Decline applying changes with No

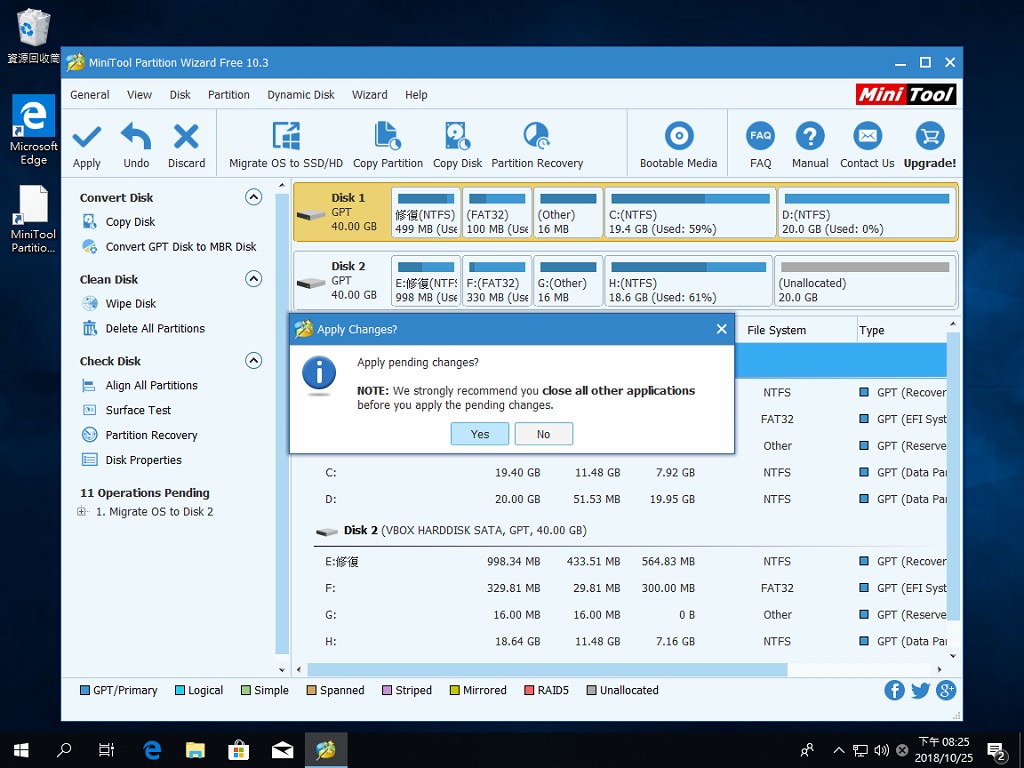click(543, 434)
